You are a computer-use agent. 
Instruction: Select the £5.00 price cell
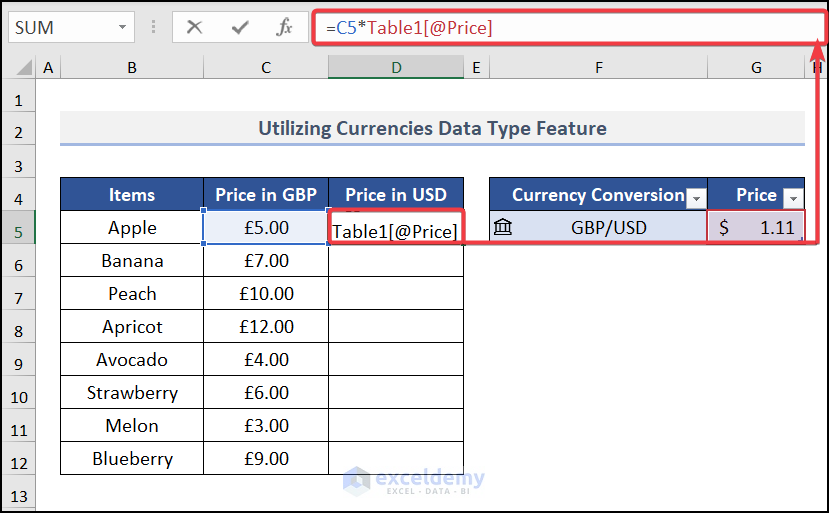[x=266, y=228]
